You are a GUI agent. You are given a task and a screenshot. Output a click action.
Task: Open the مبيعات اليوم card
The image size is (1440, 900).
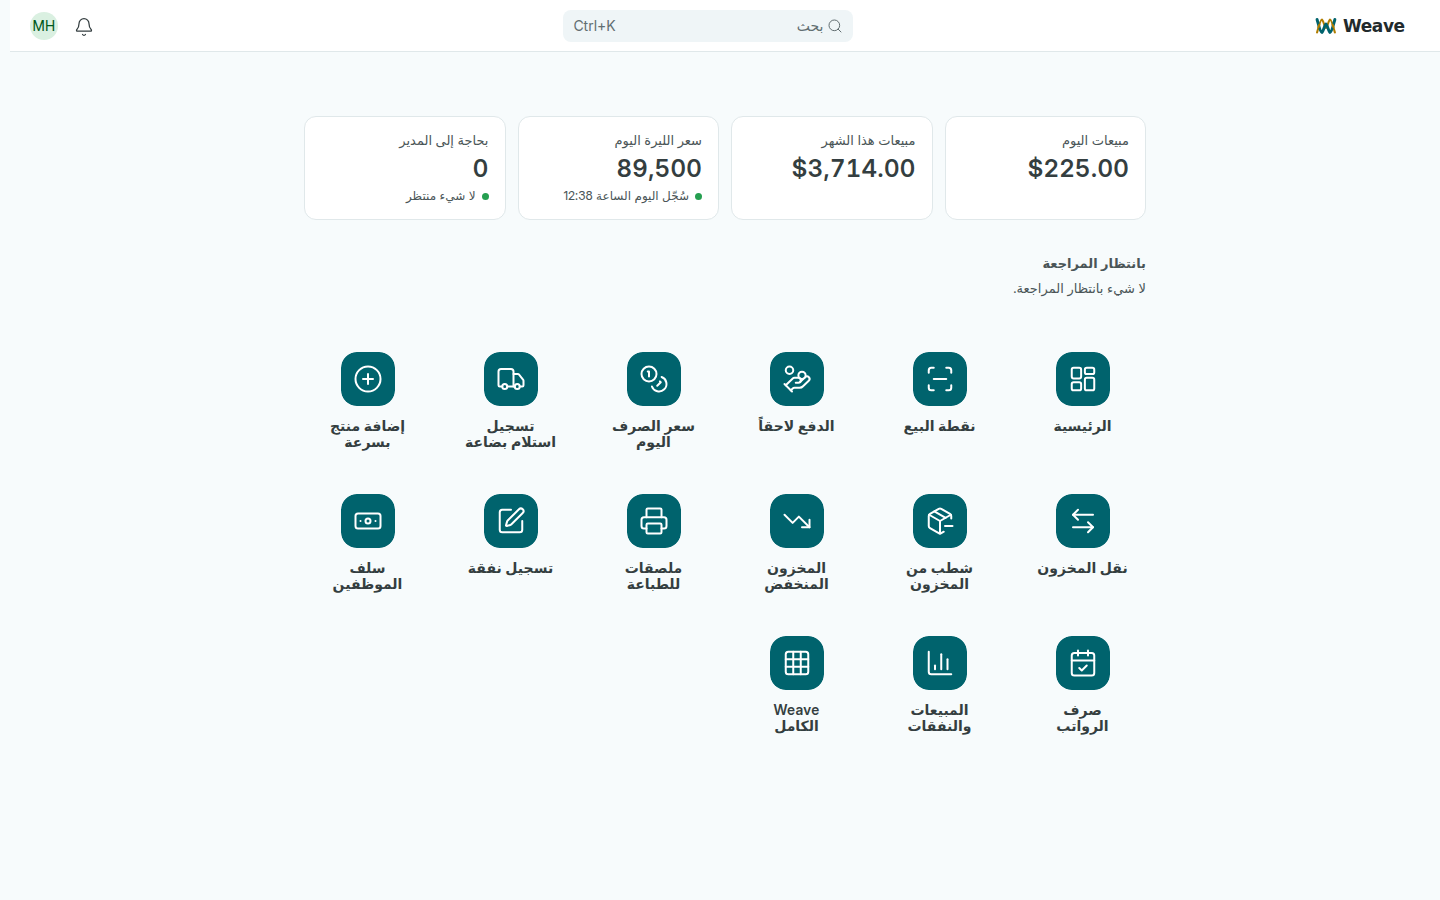1045,168
